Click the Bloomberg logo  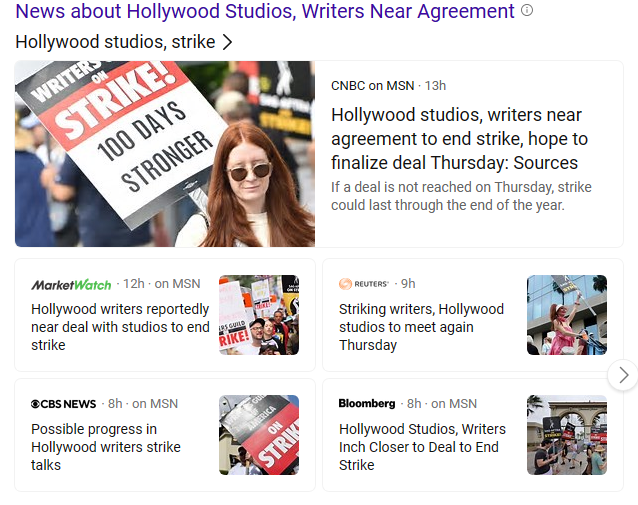(367, 404)
